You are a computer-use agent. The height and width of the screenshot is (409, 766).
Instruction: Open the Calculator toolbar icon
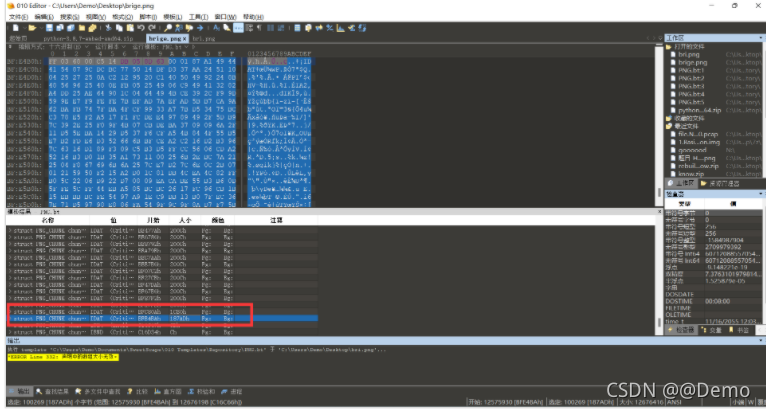297,28
